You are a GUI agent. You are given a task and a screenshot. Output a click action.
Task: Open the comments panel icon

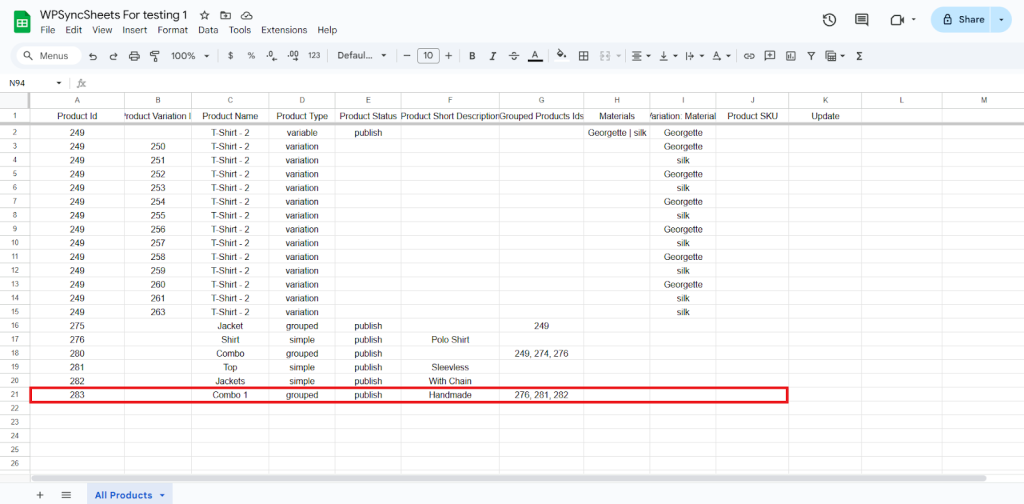(x=862, y=20)
